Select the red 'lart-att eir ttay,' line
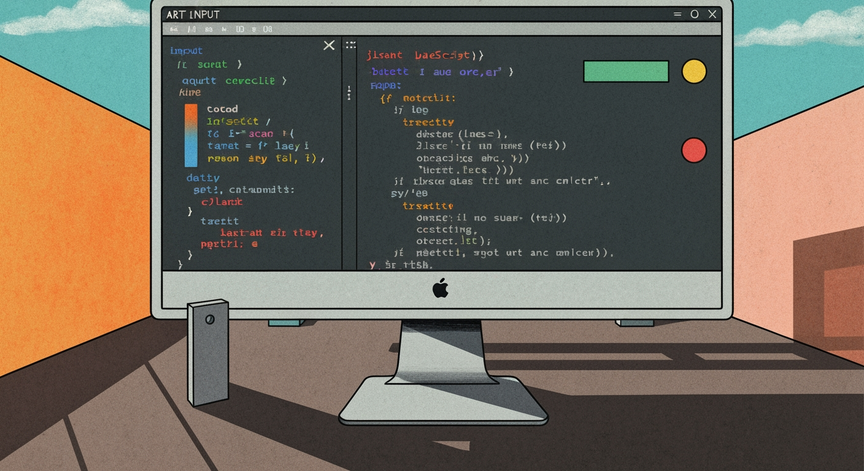Screen dimensions: 864x471 pyautogui.click(x=272, y=233)
